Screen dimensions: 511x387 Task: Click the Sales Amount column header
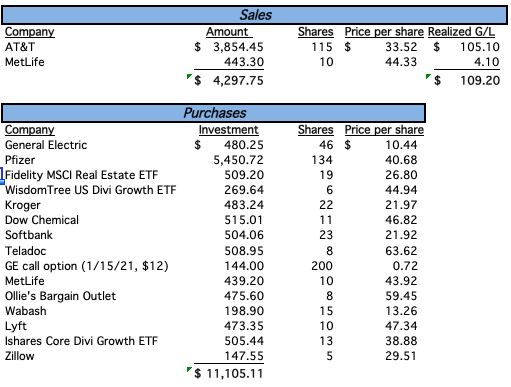227,32
